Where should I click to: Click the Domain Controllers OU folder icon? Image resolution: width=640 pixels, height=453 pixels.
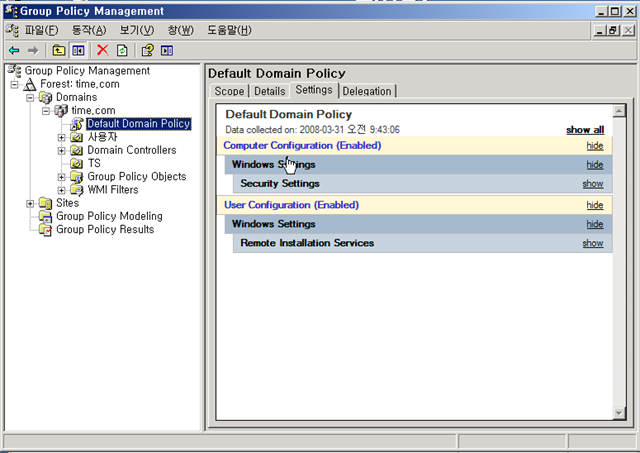point(77,150)
